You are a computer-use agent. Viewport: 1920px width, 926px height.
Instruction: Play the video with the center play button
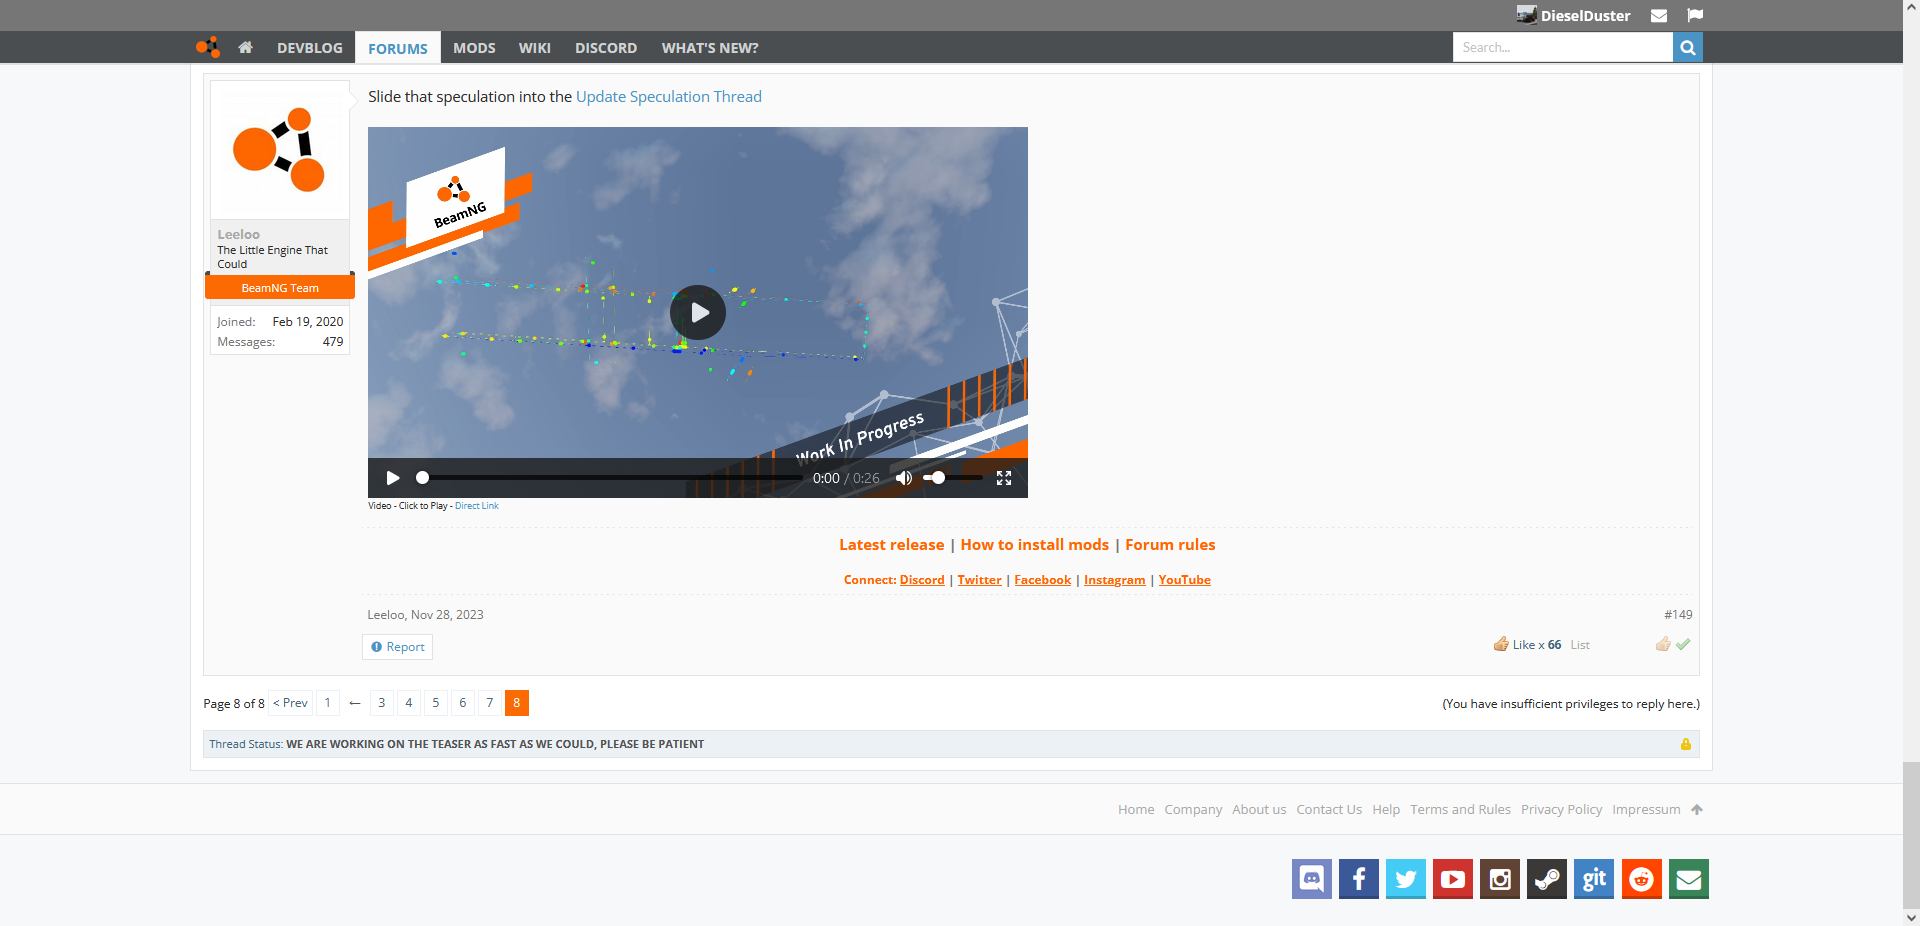pos(698,313)
